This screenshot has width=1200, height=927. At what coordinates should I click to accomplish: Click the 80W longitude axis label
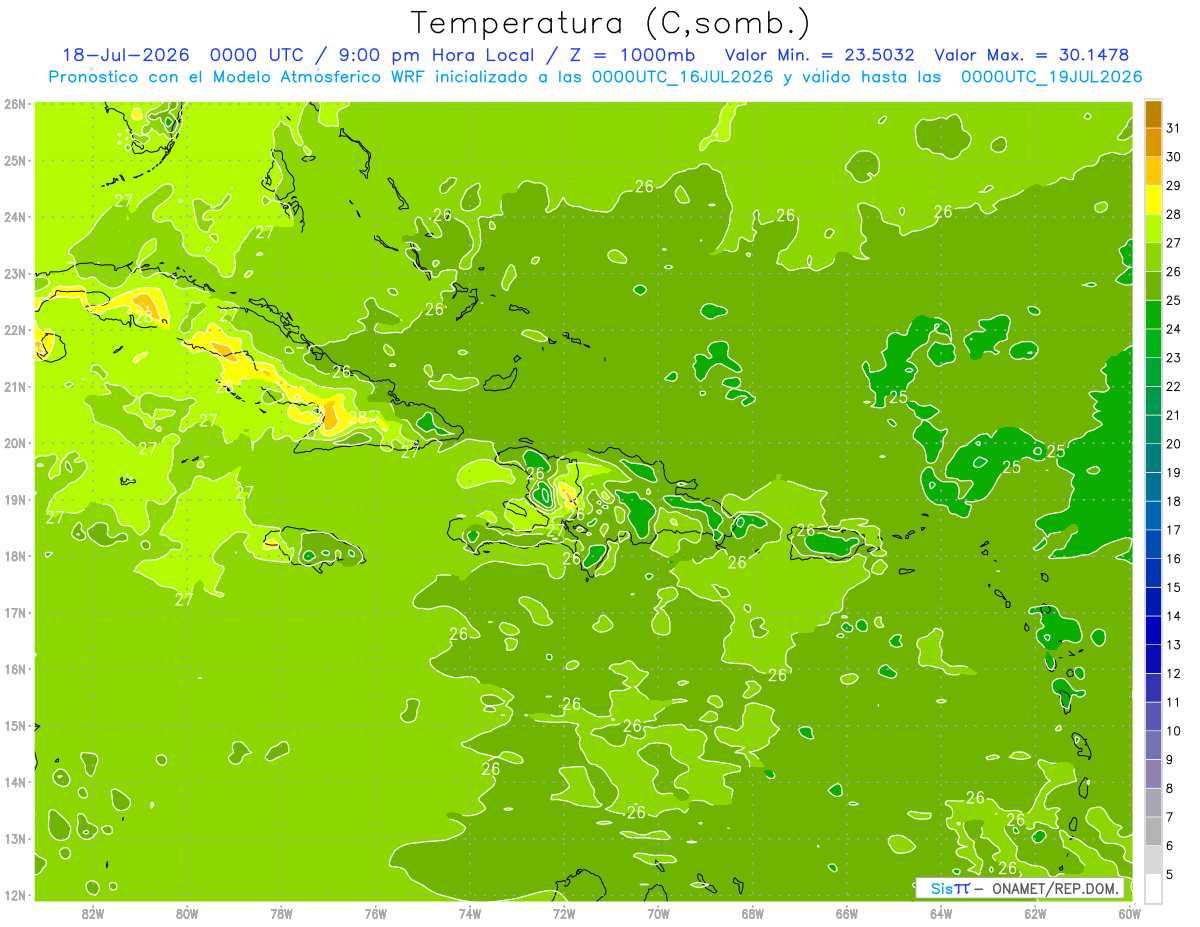187,913
